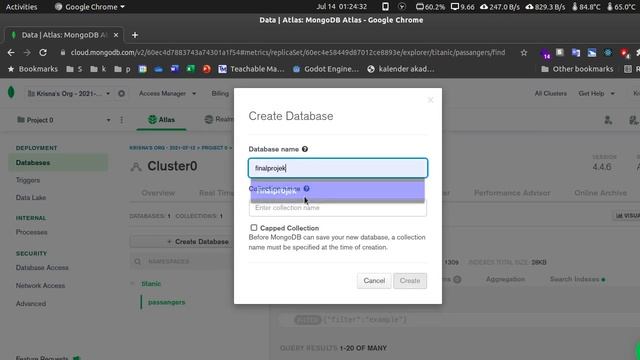Click the Namespaces search field
This screenshot has width=640, height=360.
click(182, 261)
